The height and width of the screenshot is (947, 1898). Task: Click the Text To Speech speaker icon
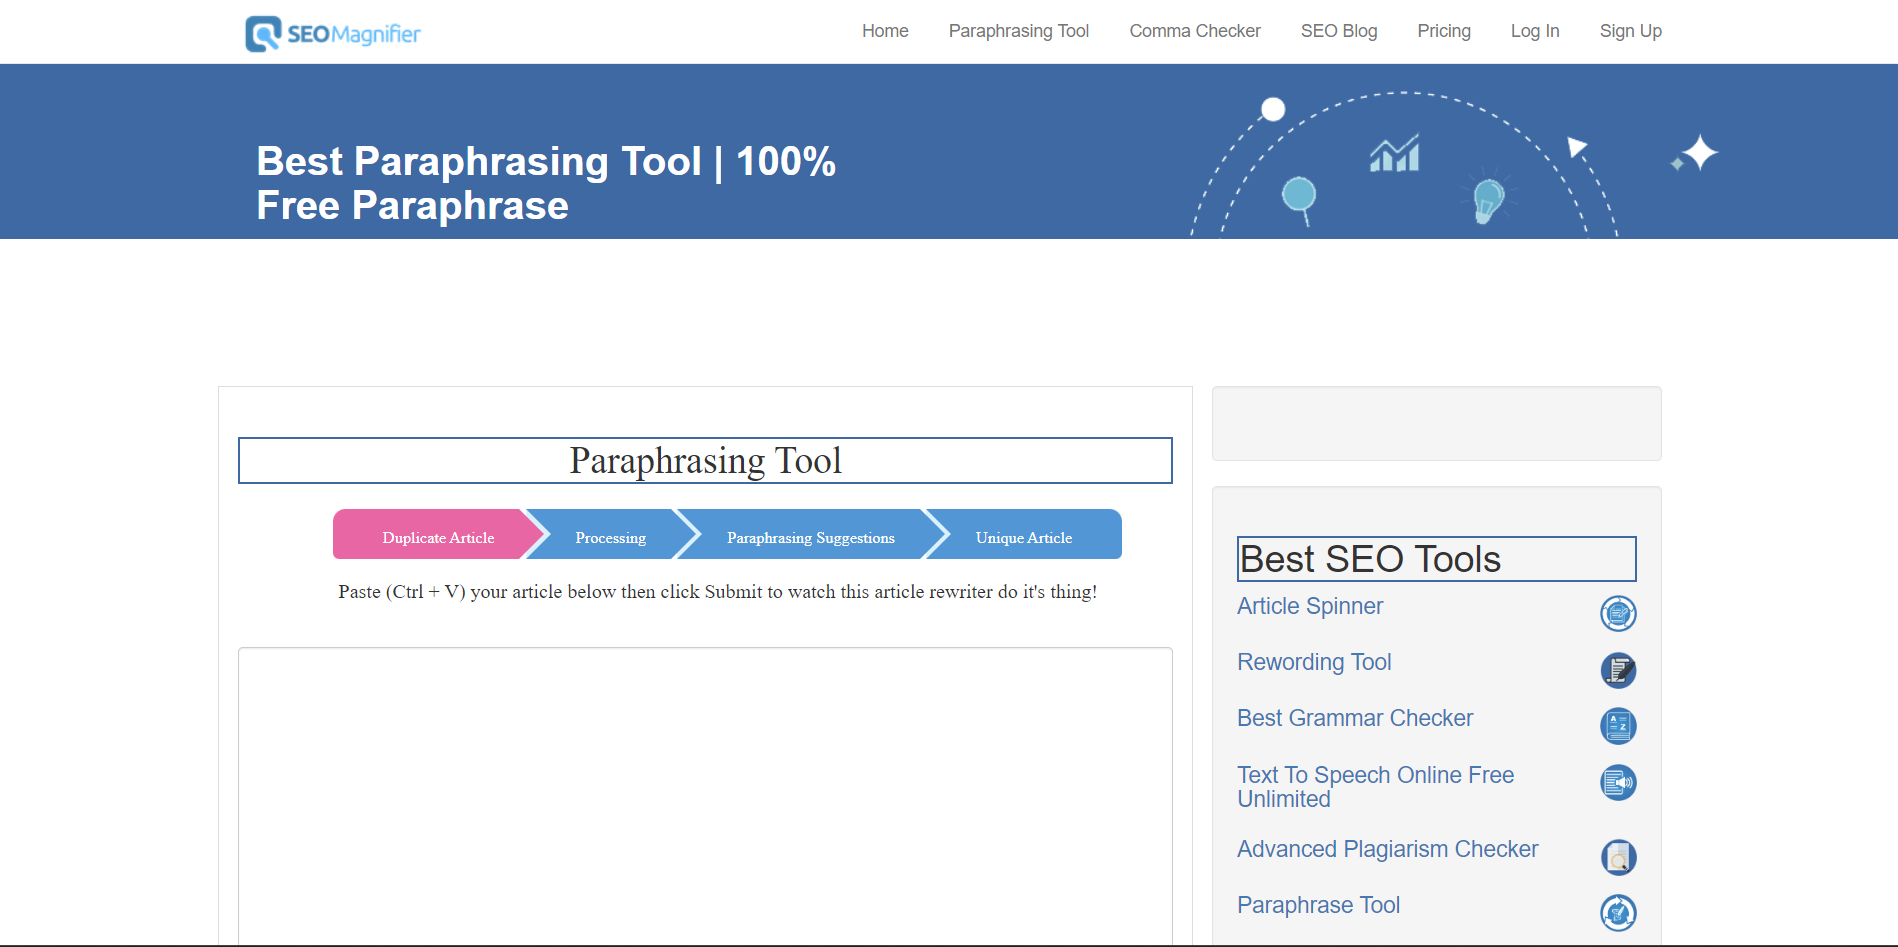[1618, 782]
